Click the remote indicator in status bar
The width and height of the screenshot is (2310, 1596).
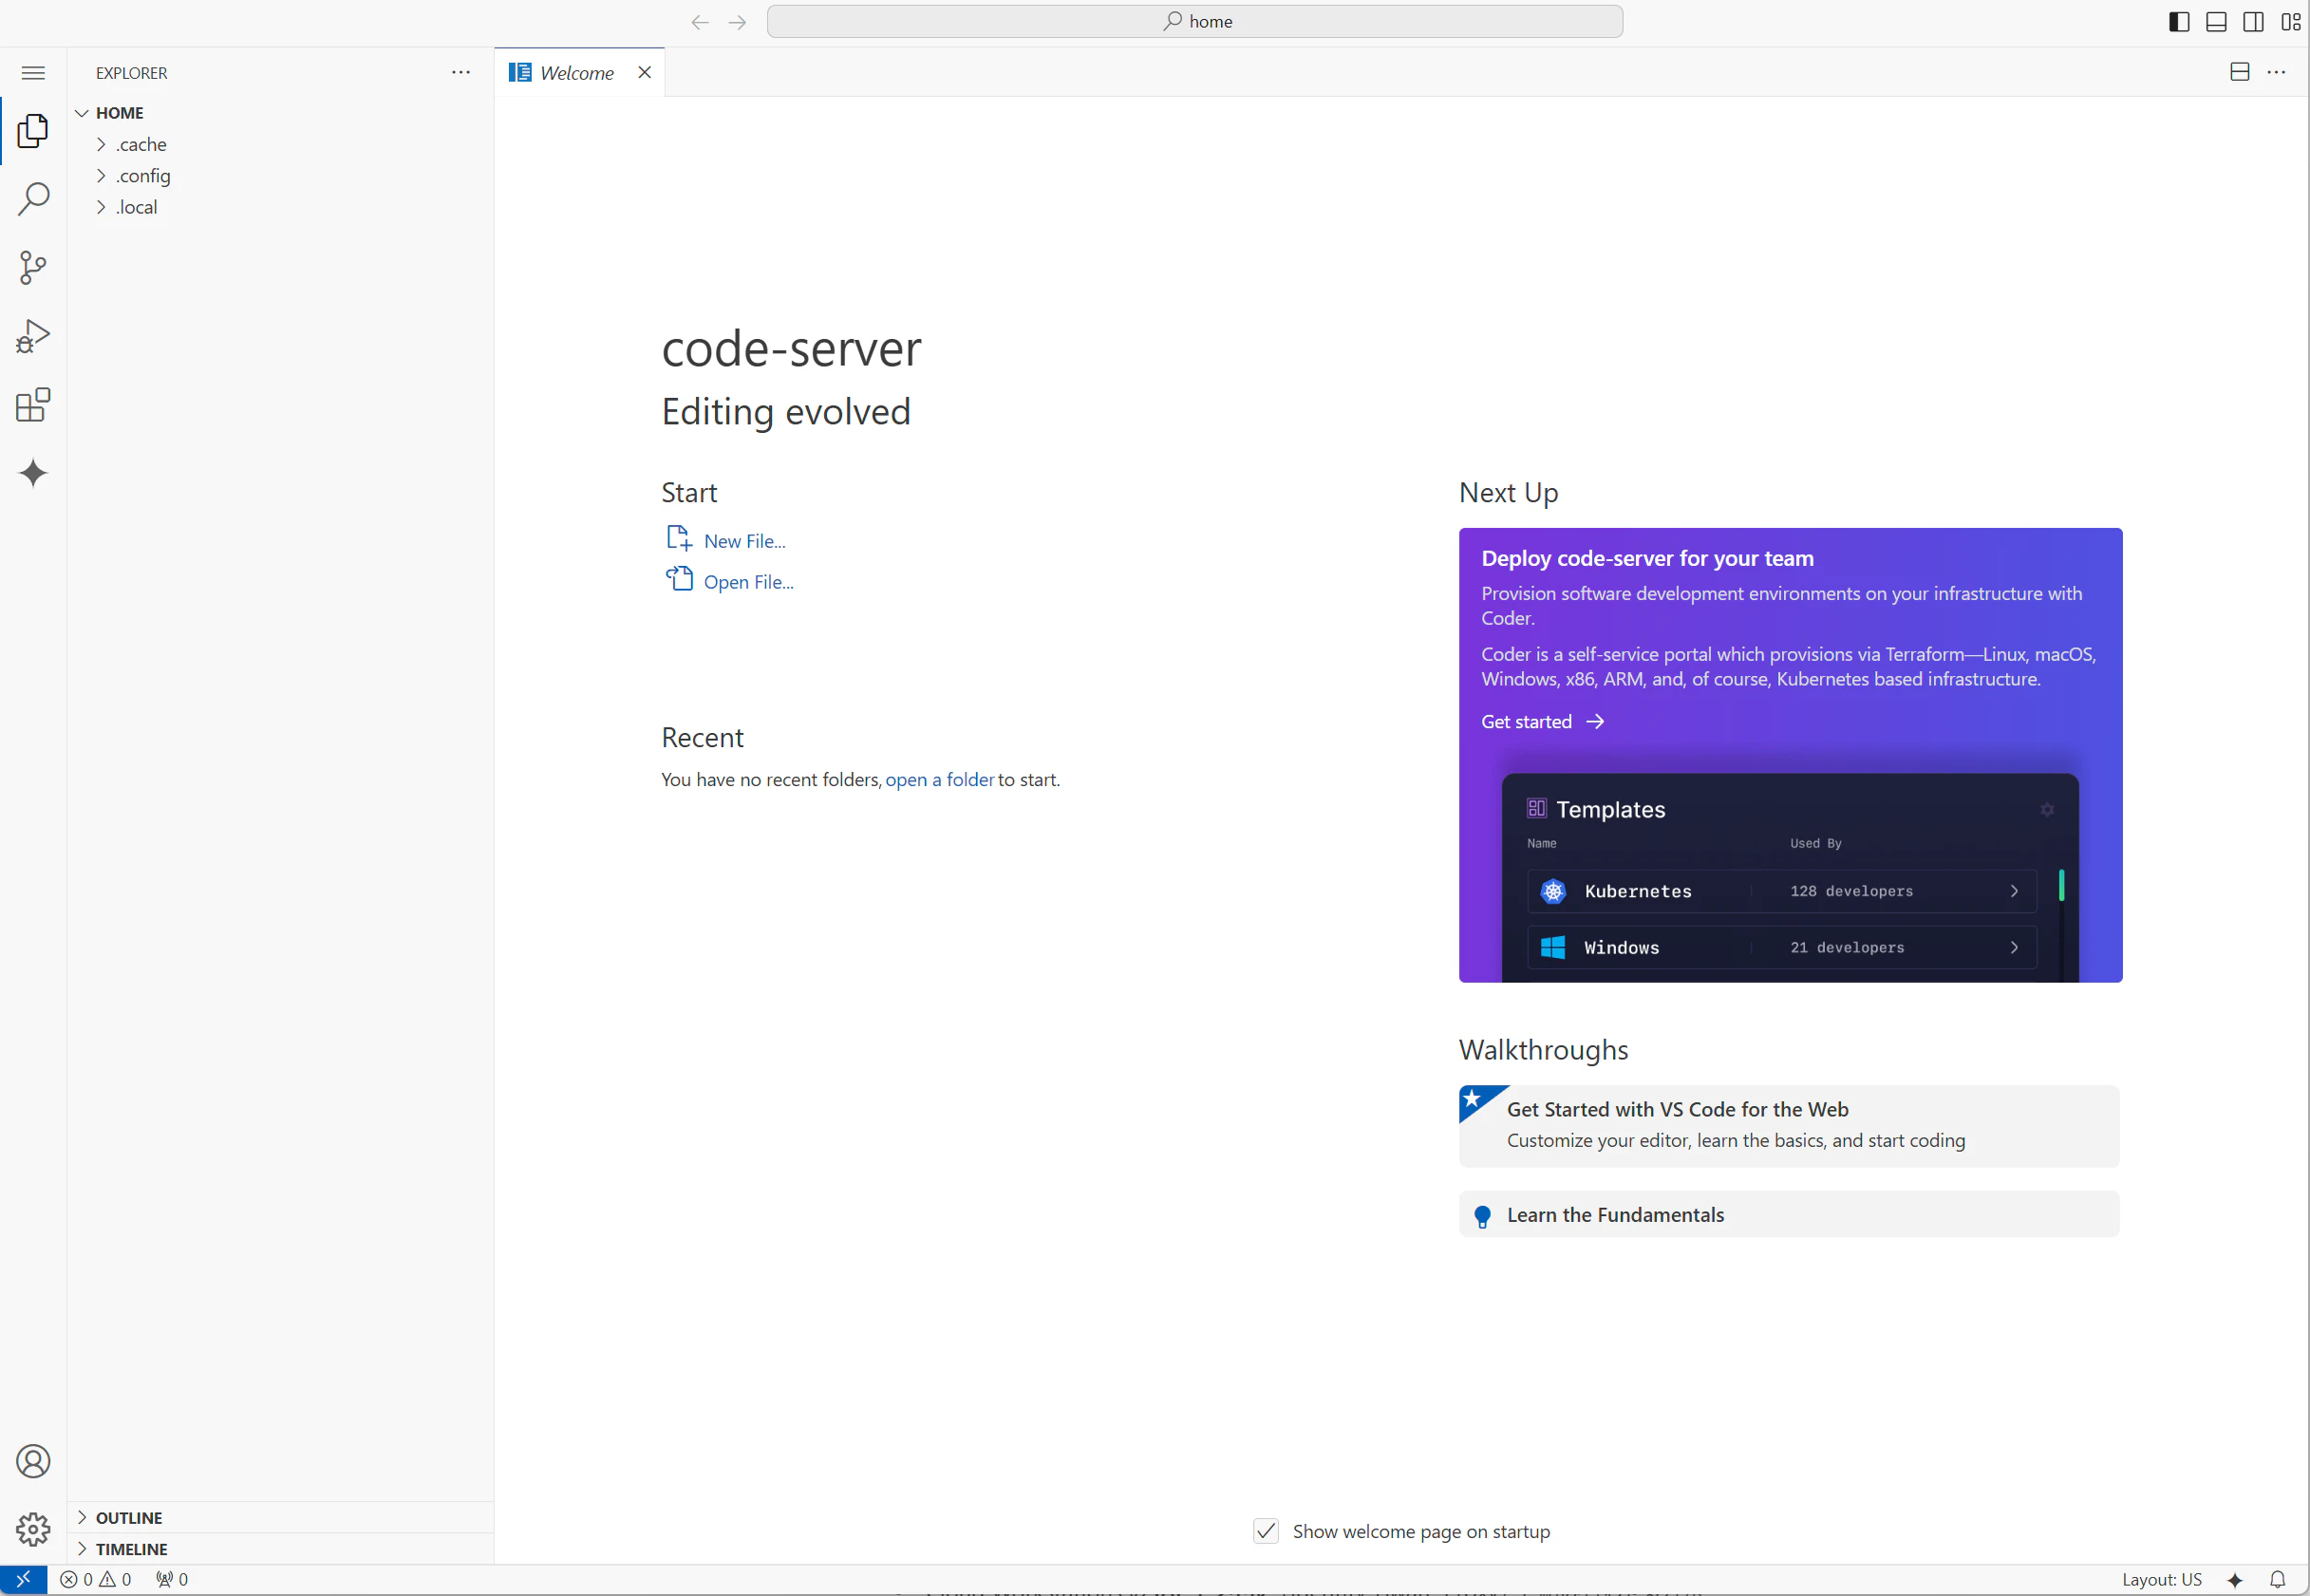point(23,1579)
